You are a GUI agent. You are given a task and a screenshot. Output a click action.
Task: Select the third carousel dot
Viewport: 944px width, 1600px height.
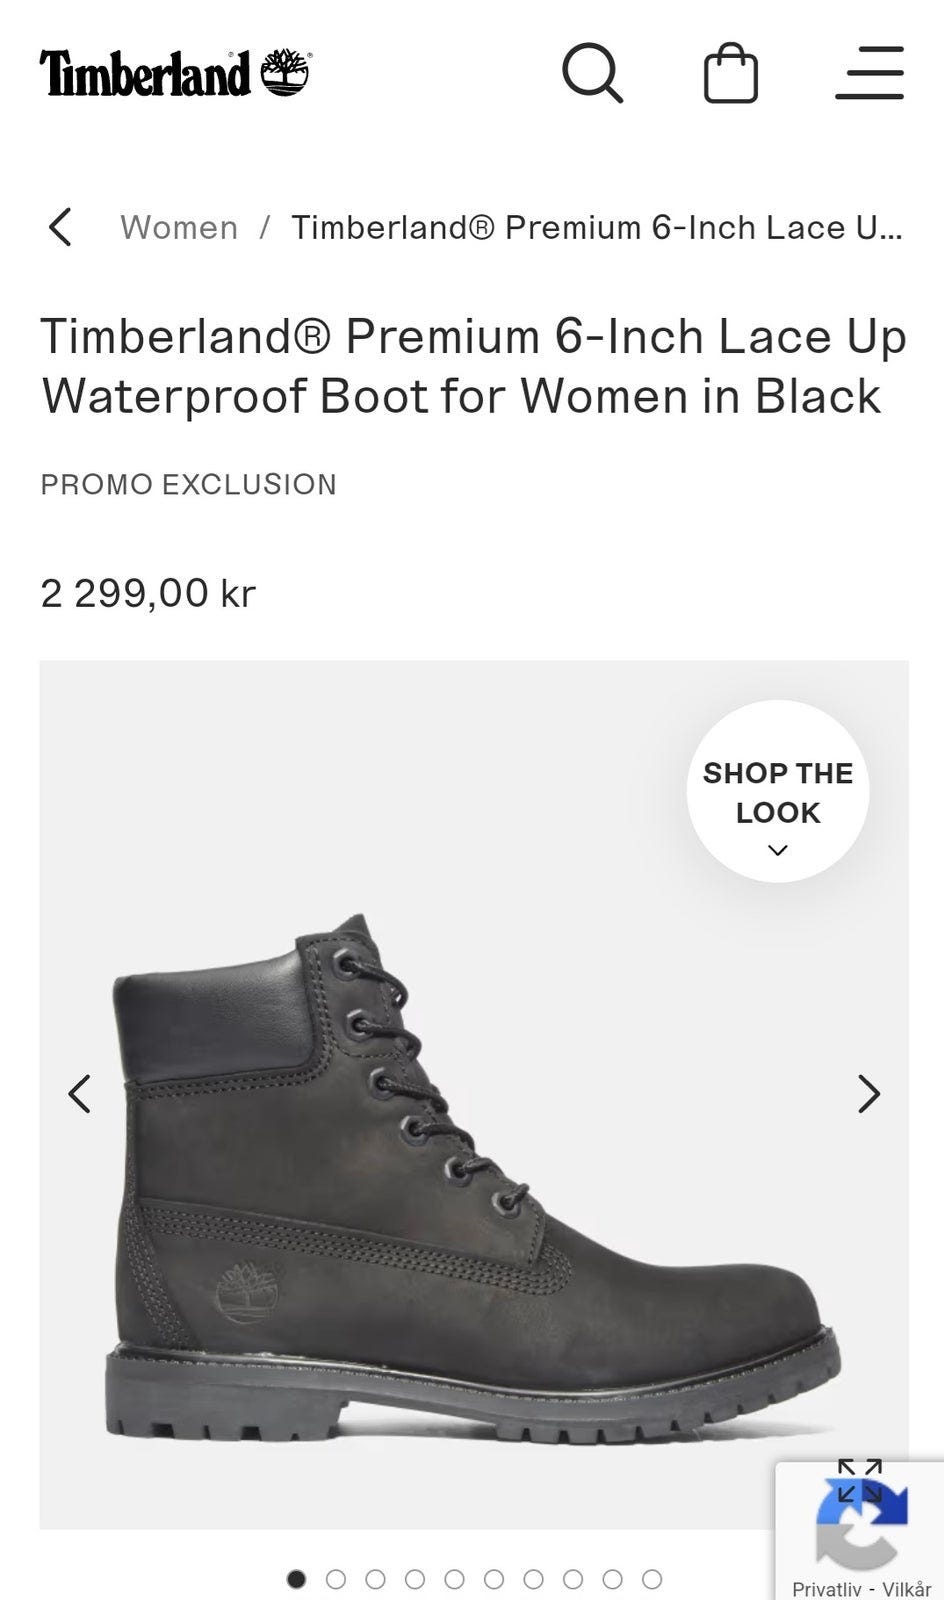375,1579
